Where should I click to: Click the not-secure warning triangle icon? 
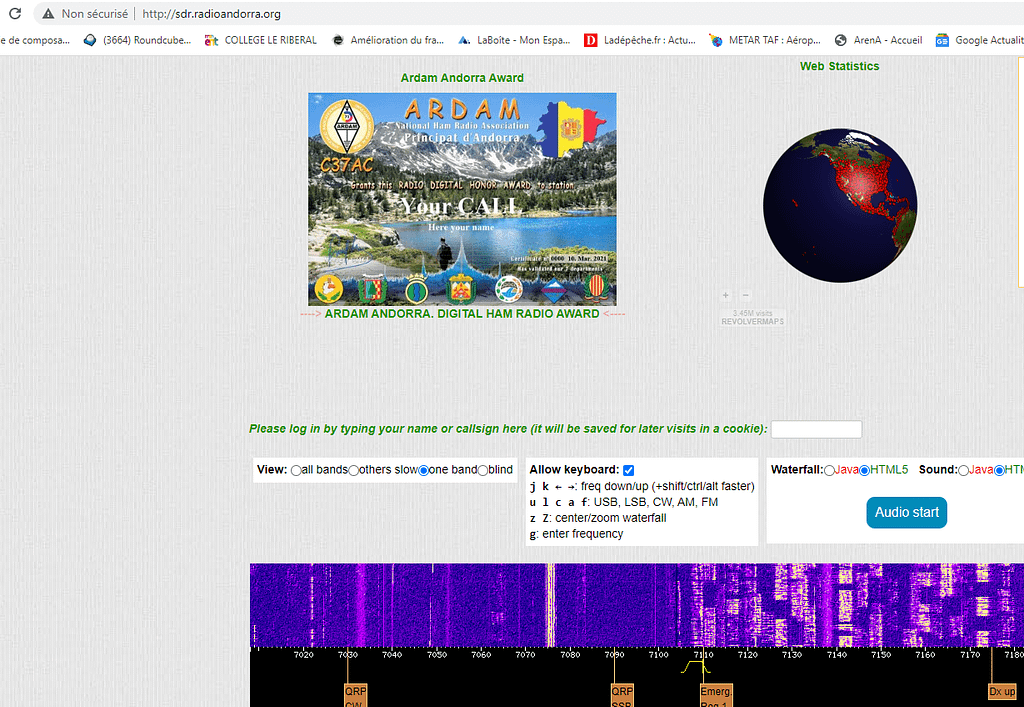point(48,14)
